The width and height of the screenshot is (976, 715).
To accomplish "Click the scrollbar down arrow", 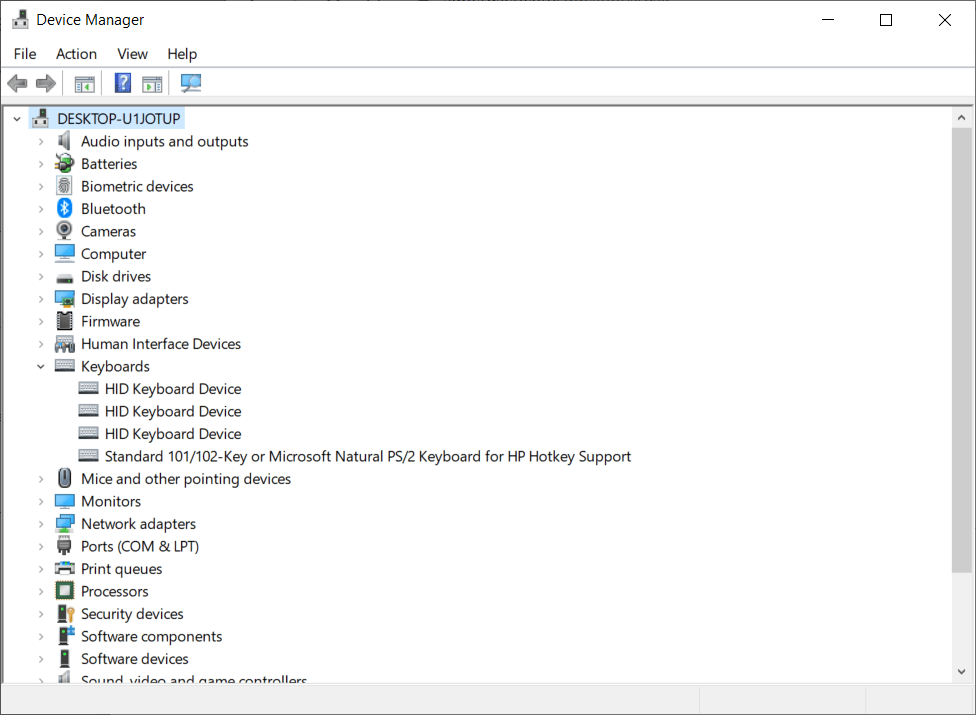I will [x=961, y=671].
